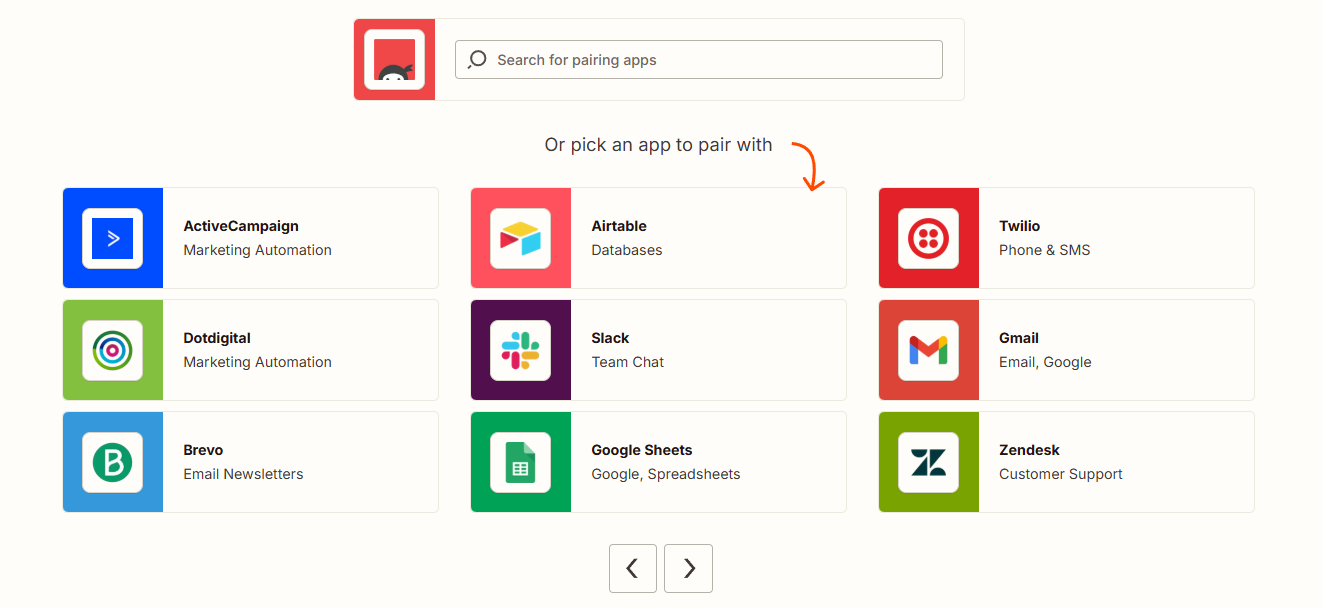The image size is (1322, 608).
Task: Select the Dotdigital app icon
Action: pyautogui.click(x=113, y=350)
